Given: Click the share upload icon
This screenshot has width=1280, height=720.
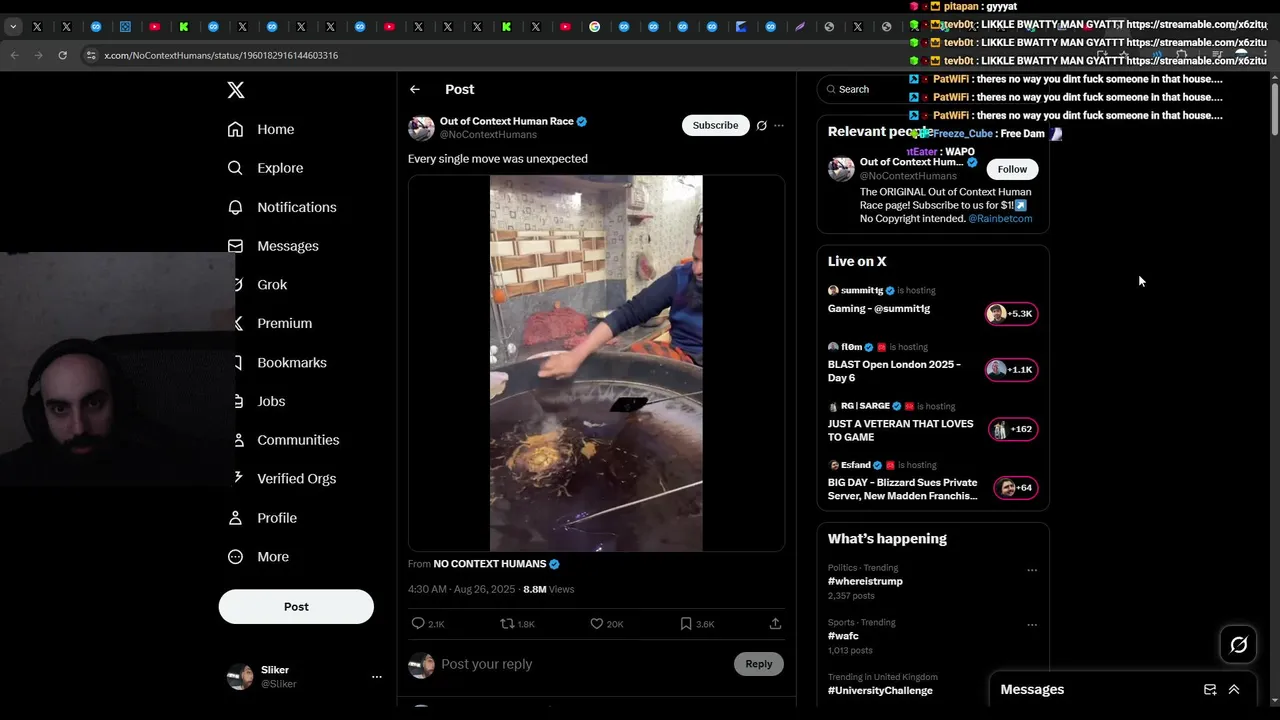Looking at the screenshot, I should pos(775,624).
